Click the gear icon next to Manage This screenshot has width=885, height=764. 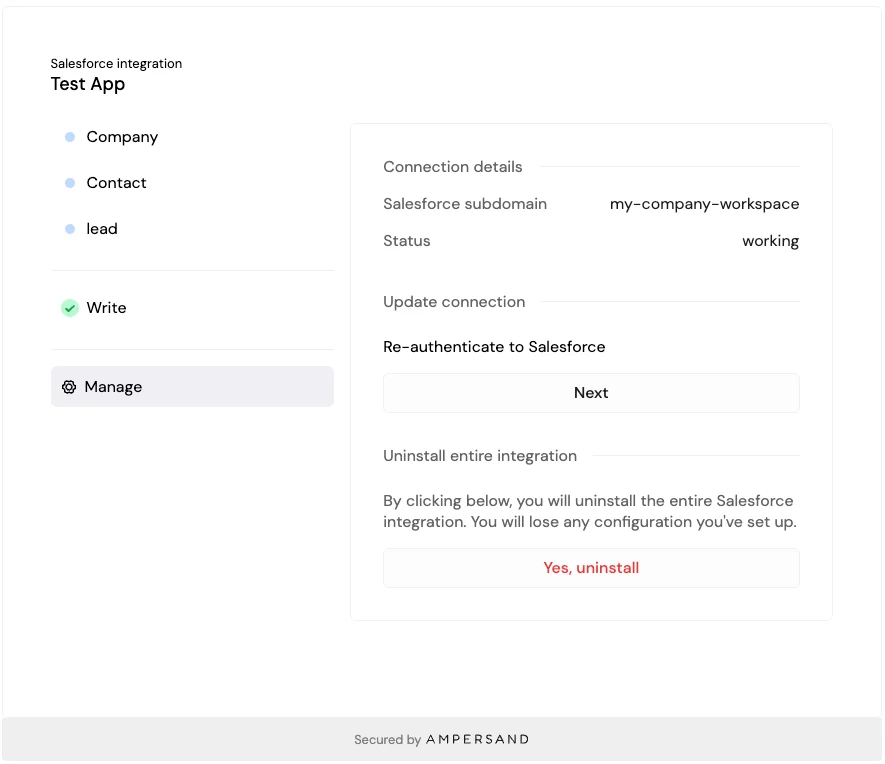pos(69,387)
